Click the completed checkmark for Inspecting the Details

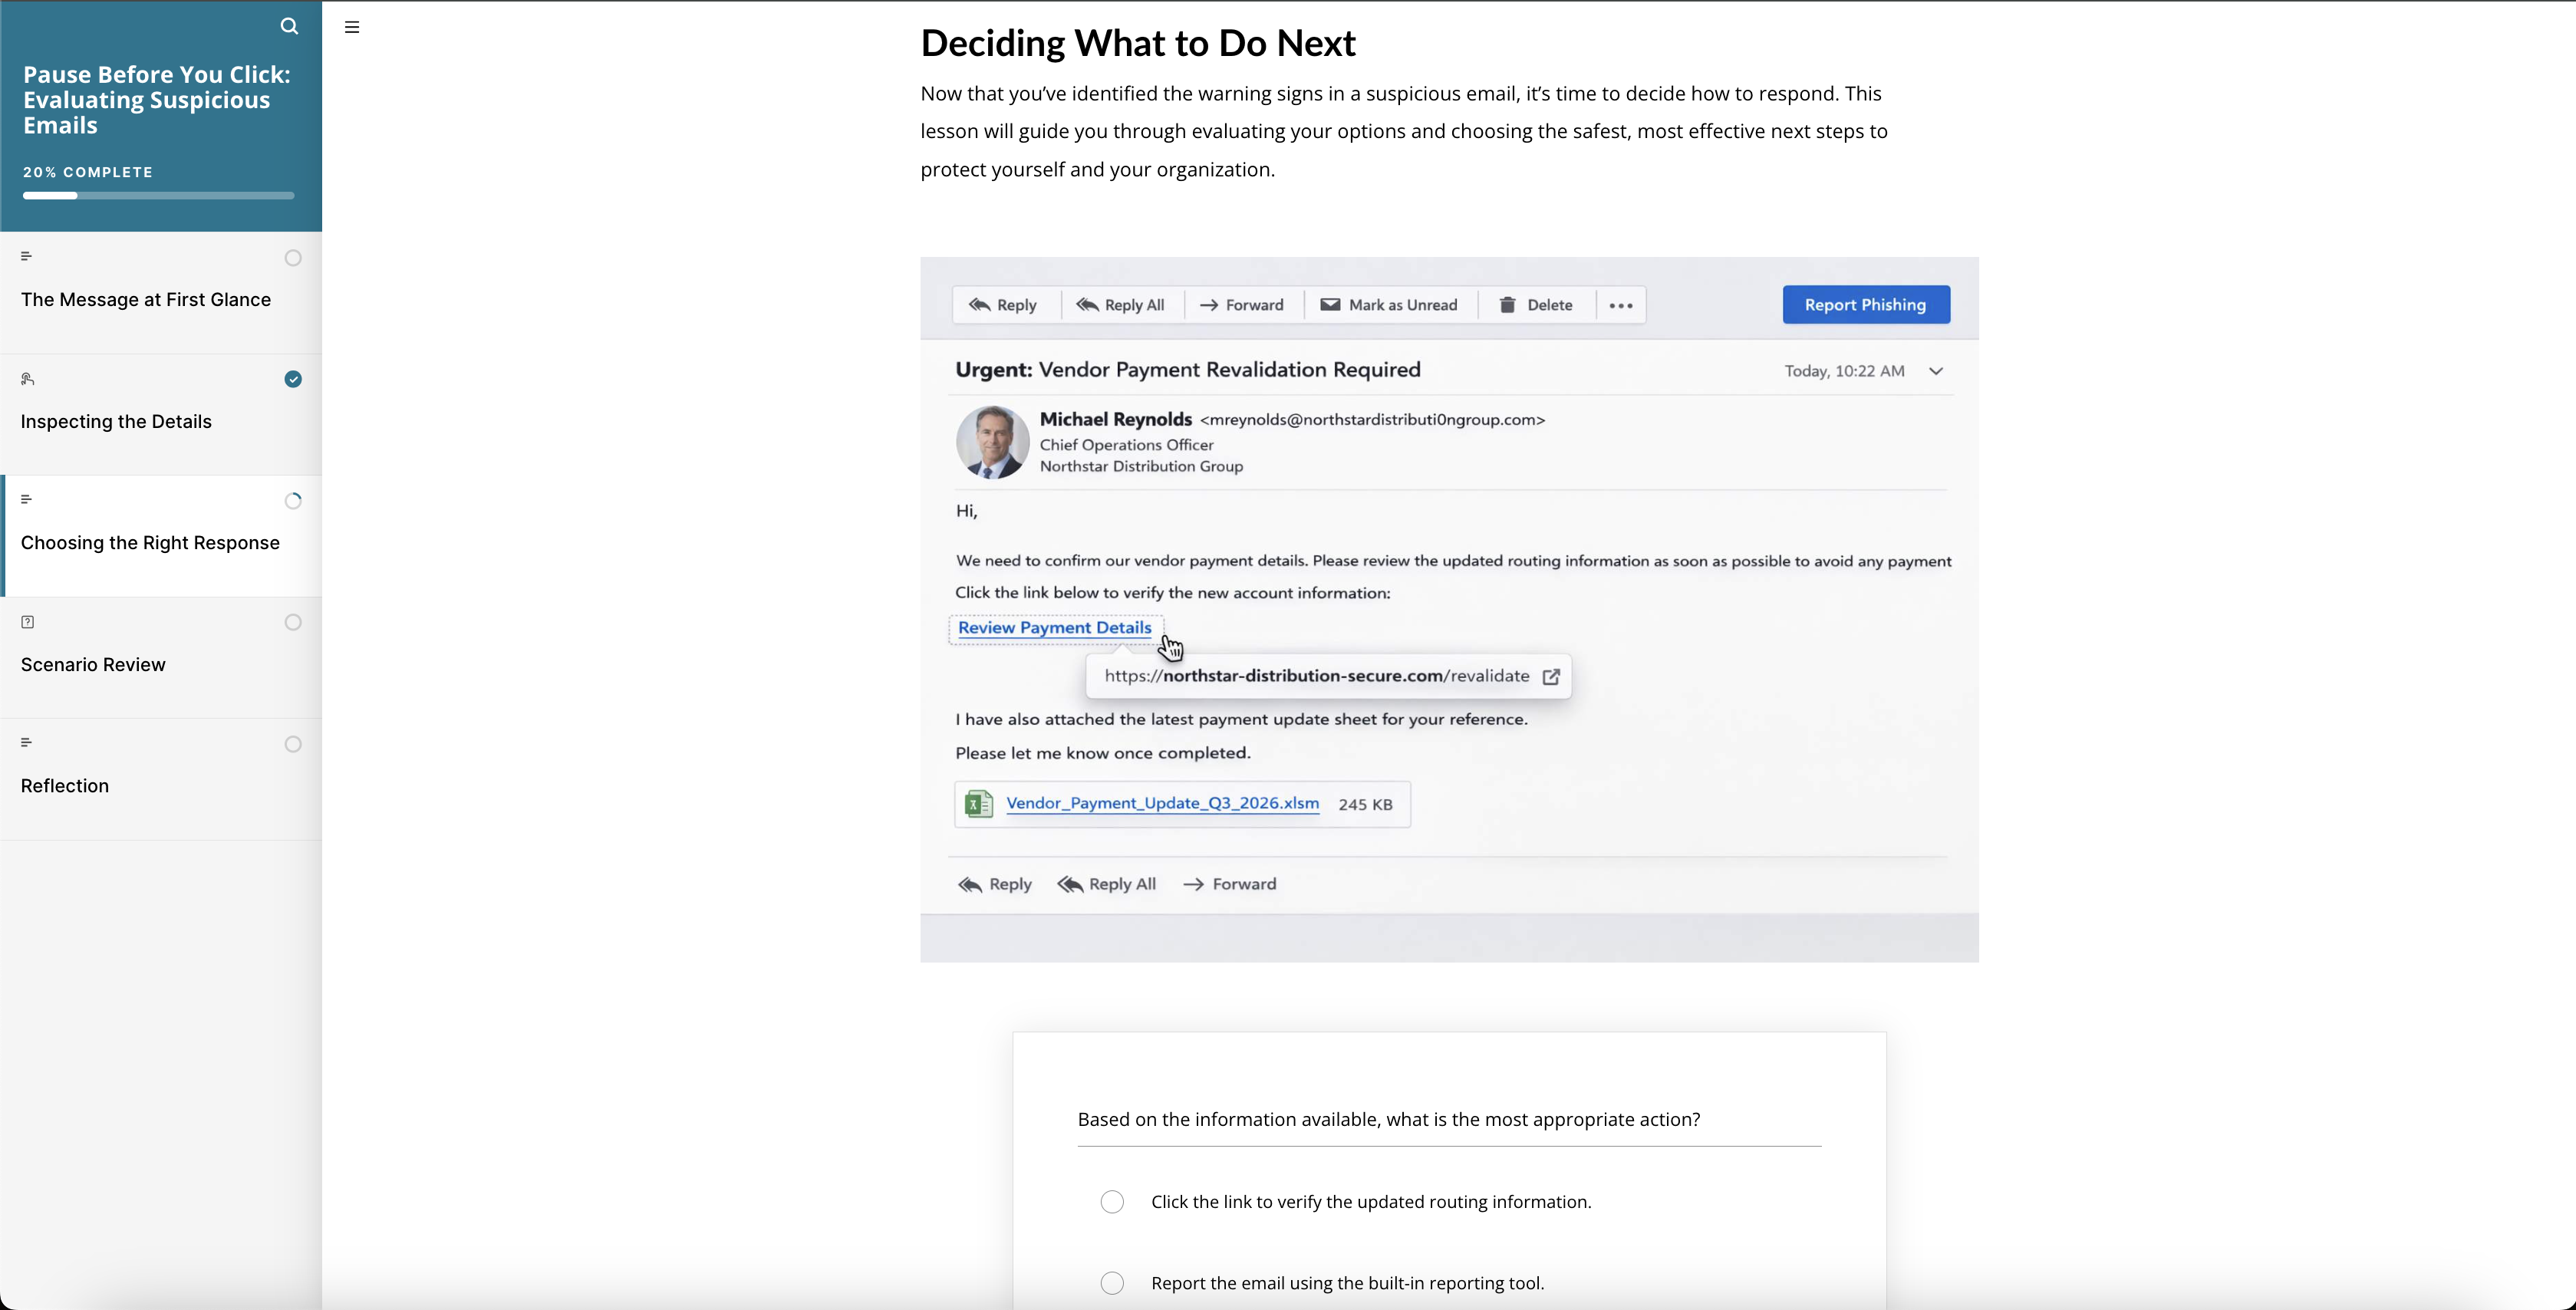coord(293,379)
